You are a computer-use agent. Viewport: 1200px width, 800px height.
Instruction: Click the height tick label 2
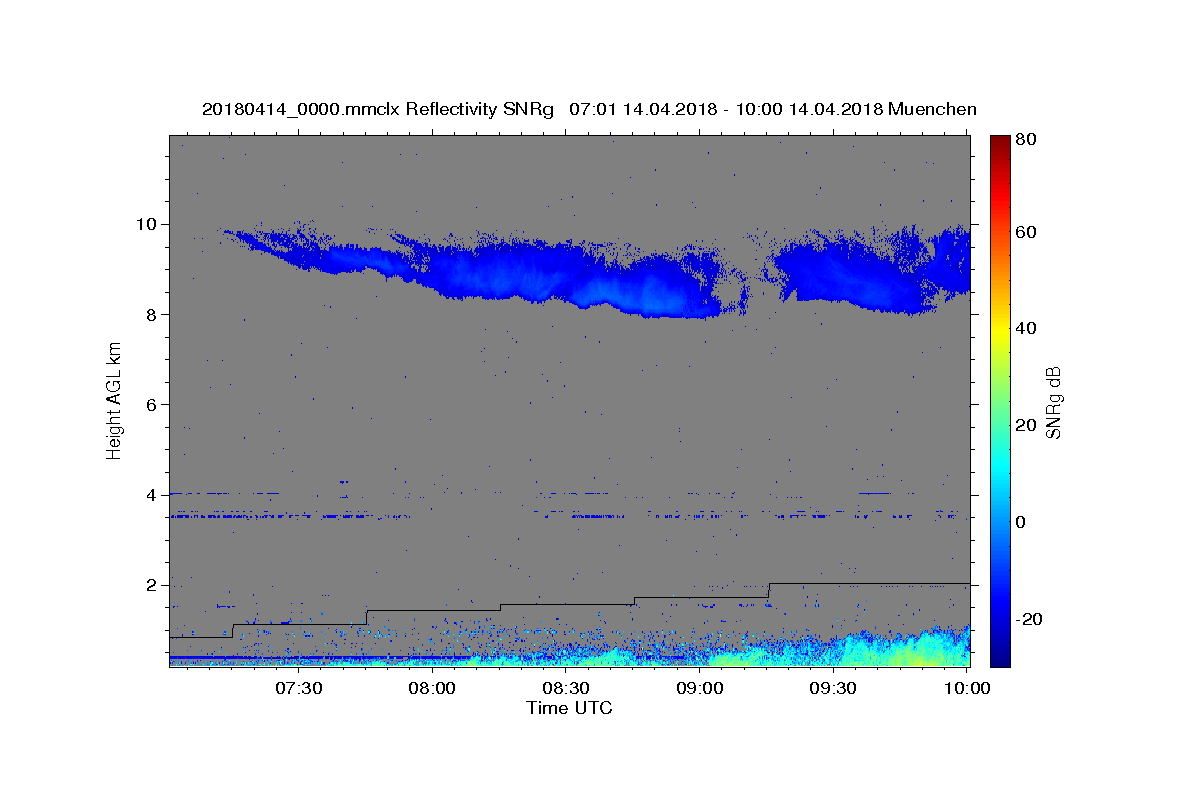click(153, 585)
